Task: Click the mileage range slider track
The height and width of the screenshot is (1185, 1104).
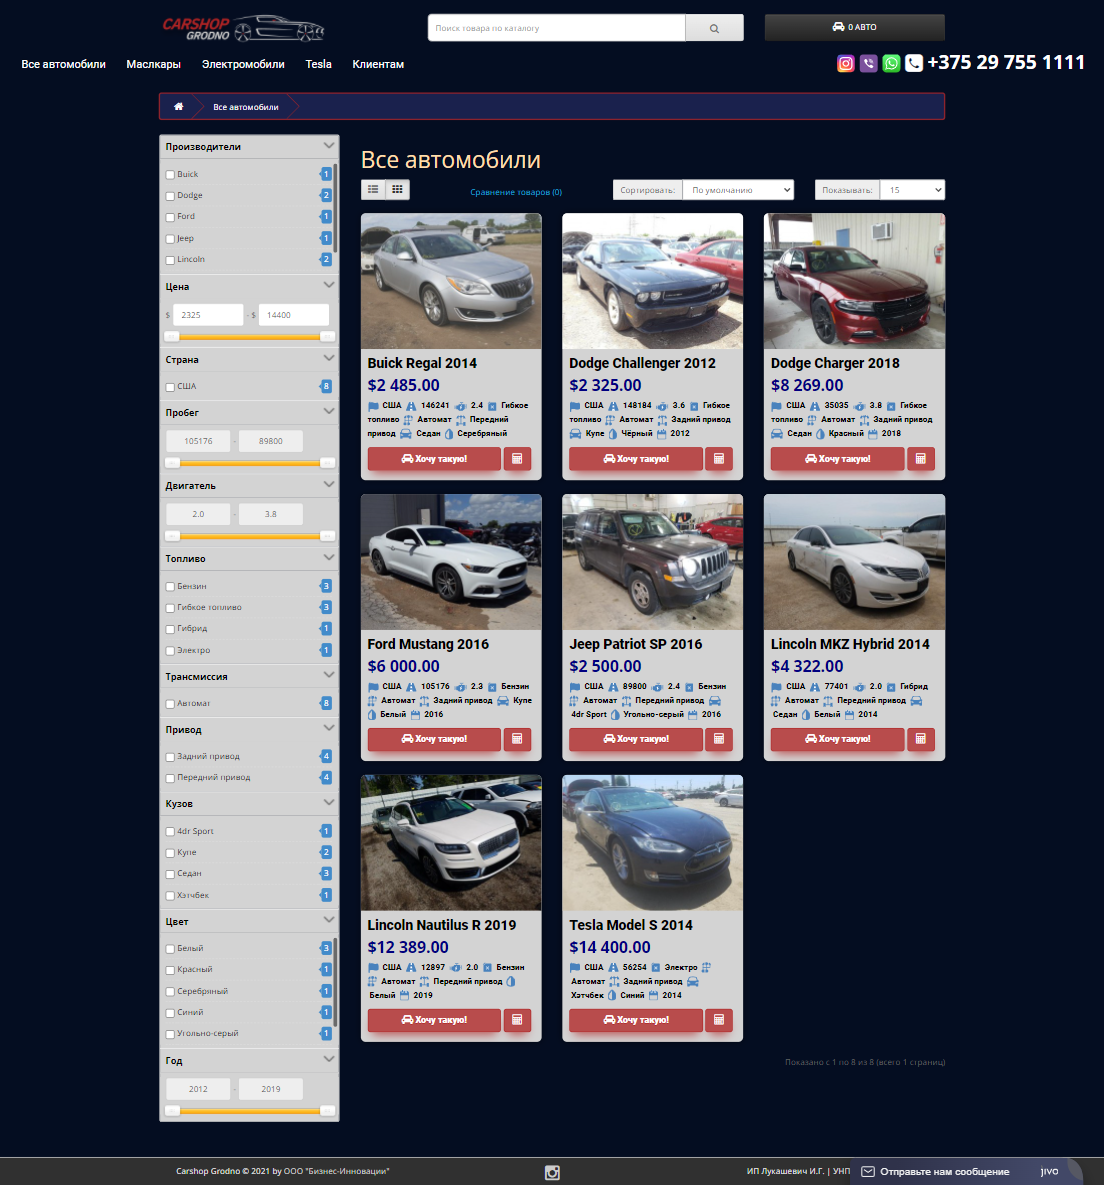Action: pyautogui.click(x=249, y=463)
